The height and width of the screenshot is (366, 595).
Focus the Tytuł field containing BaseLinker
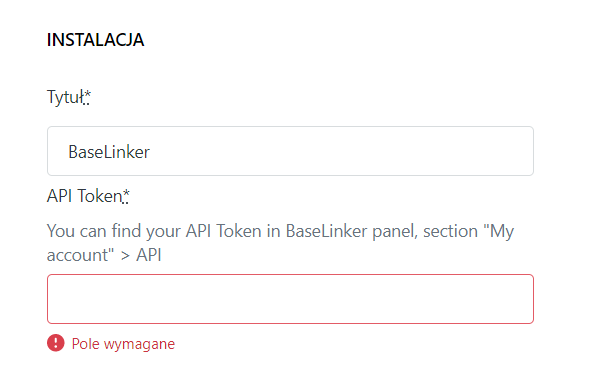tap(290, 151)
